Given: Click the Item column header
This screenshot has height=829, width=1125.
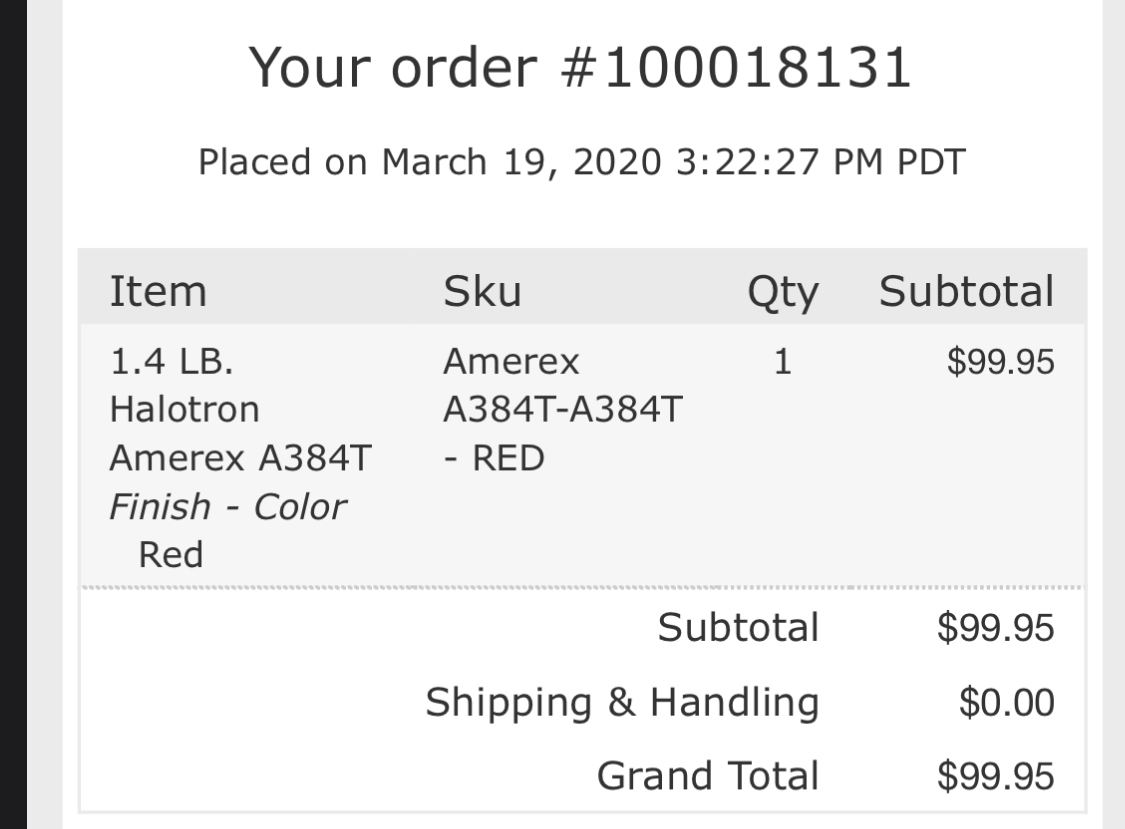Looking at the screenshot, I should pyautogui.click(x=158, y=291).
